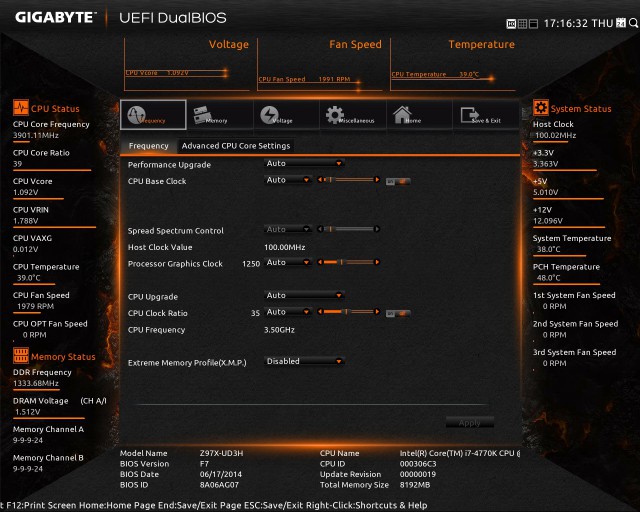Increase Processor Graphics Clock with right arrow

(x=377, y=262)
